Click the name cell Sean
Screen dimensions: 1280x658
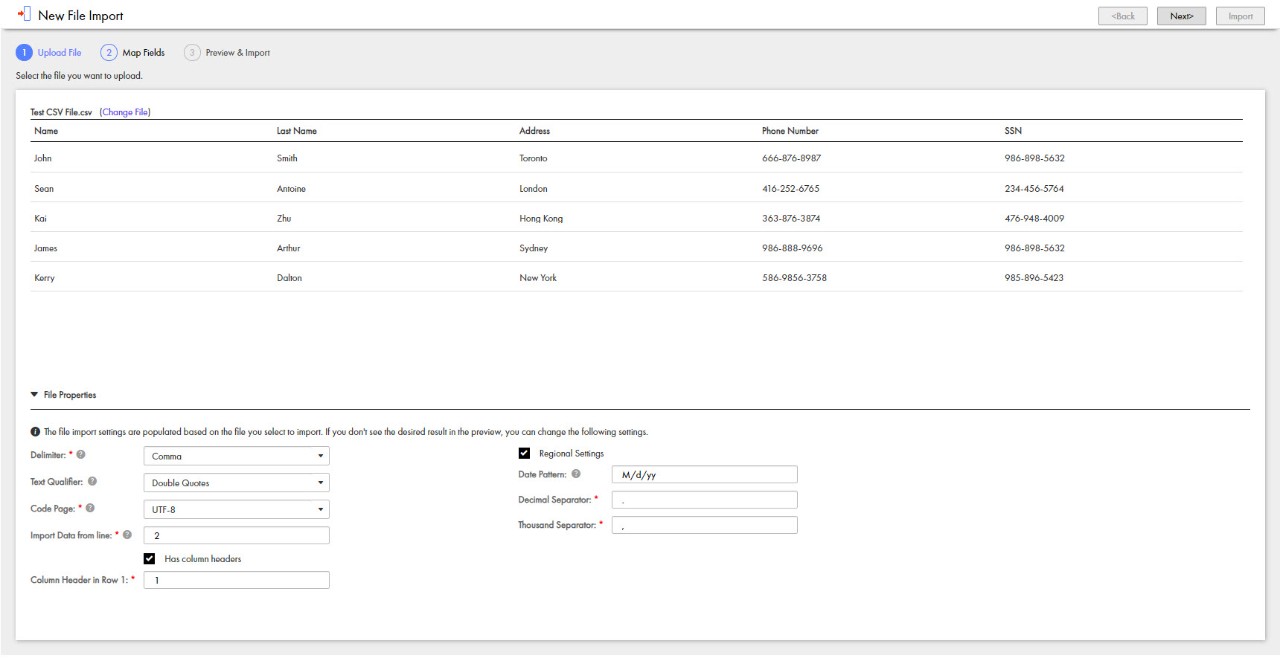(x=45, y=189)
